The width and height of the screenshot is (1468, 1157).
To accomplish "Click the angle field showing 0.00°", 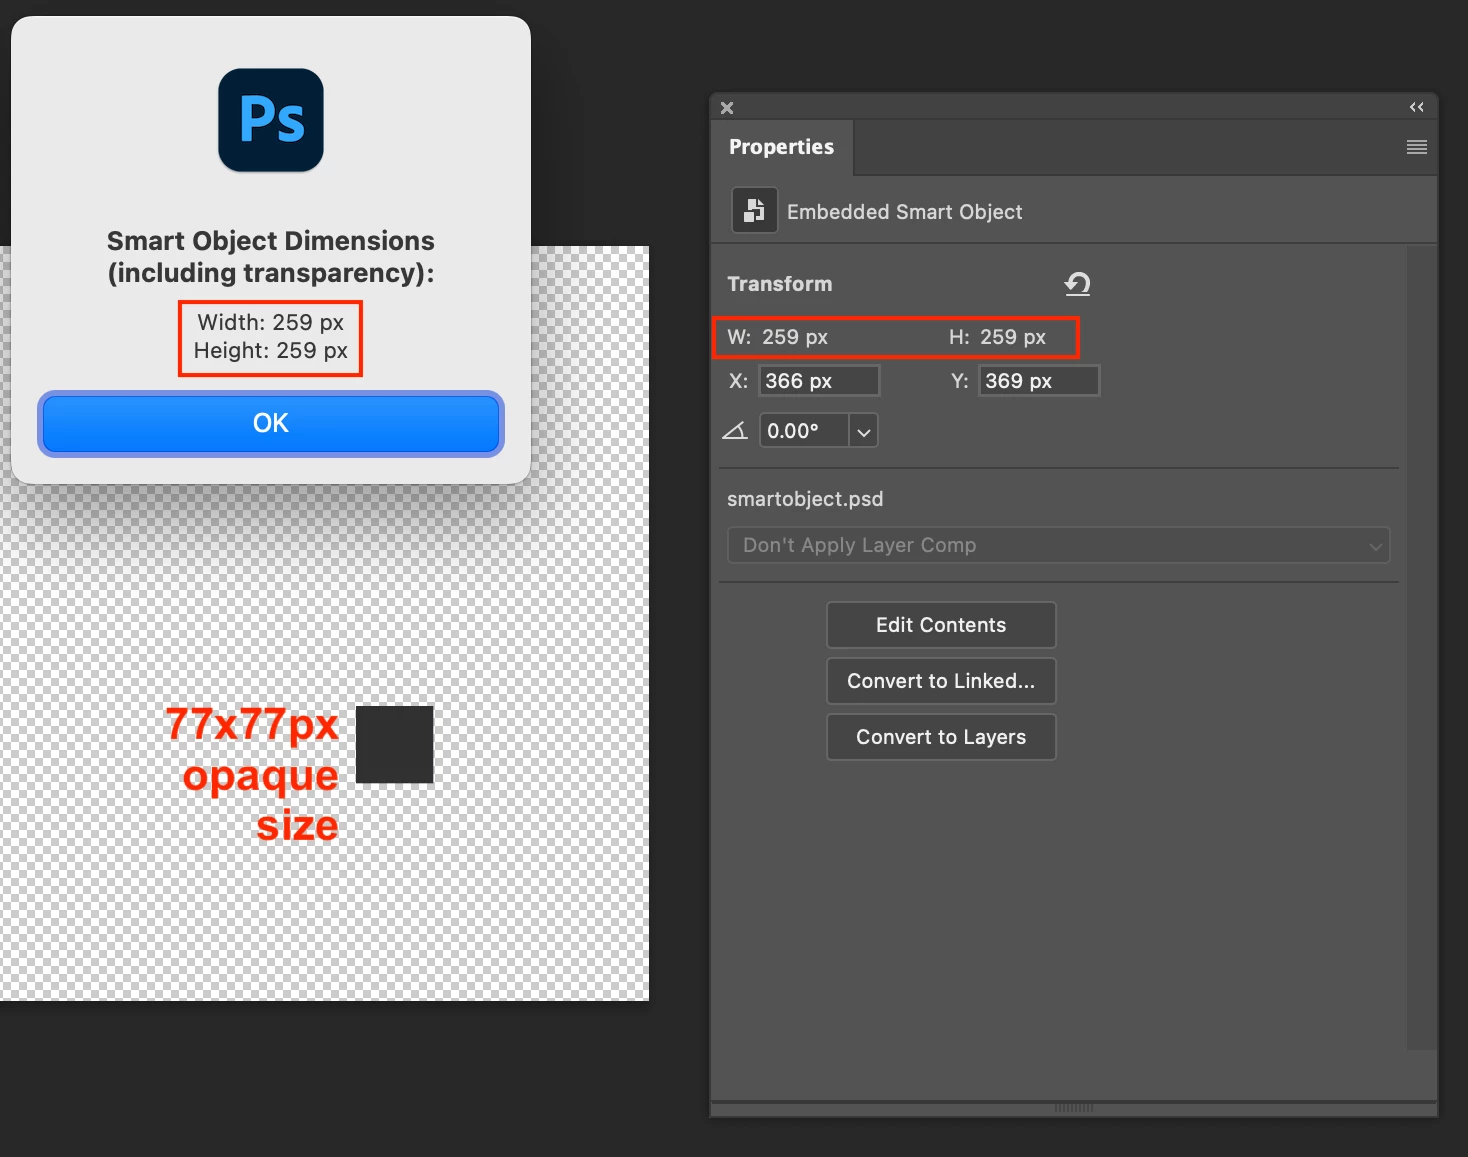I will pos(804,431).
